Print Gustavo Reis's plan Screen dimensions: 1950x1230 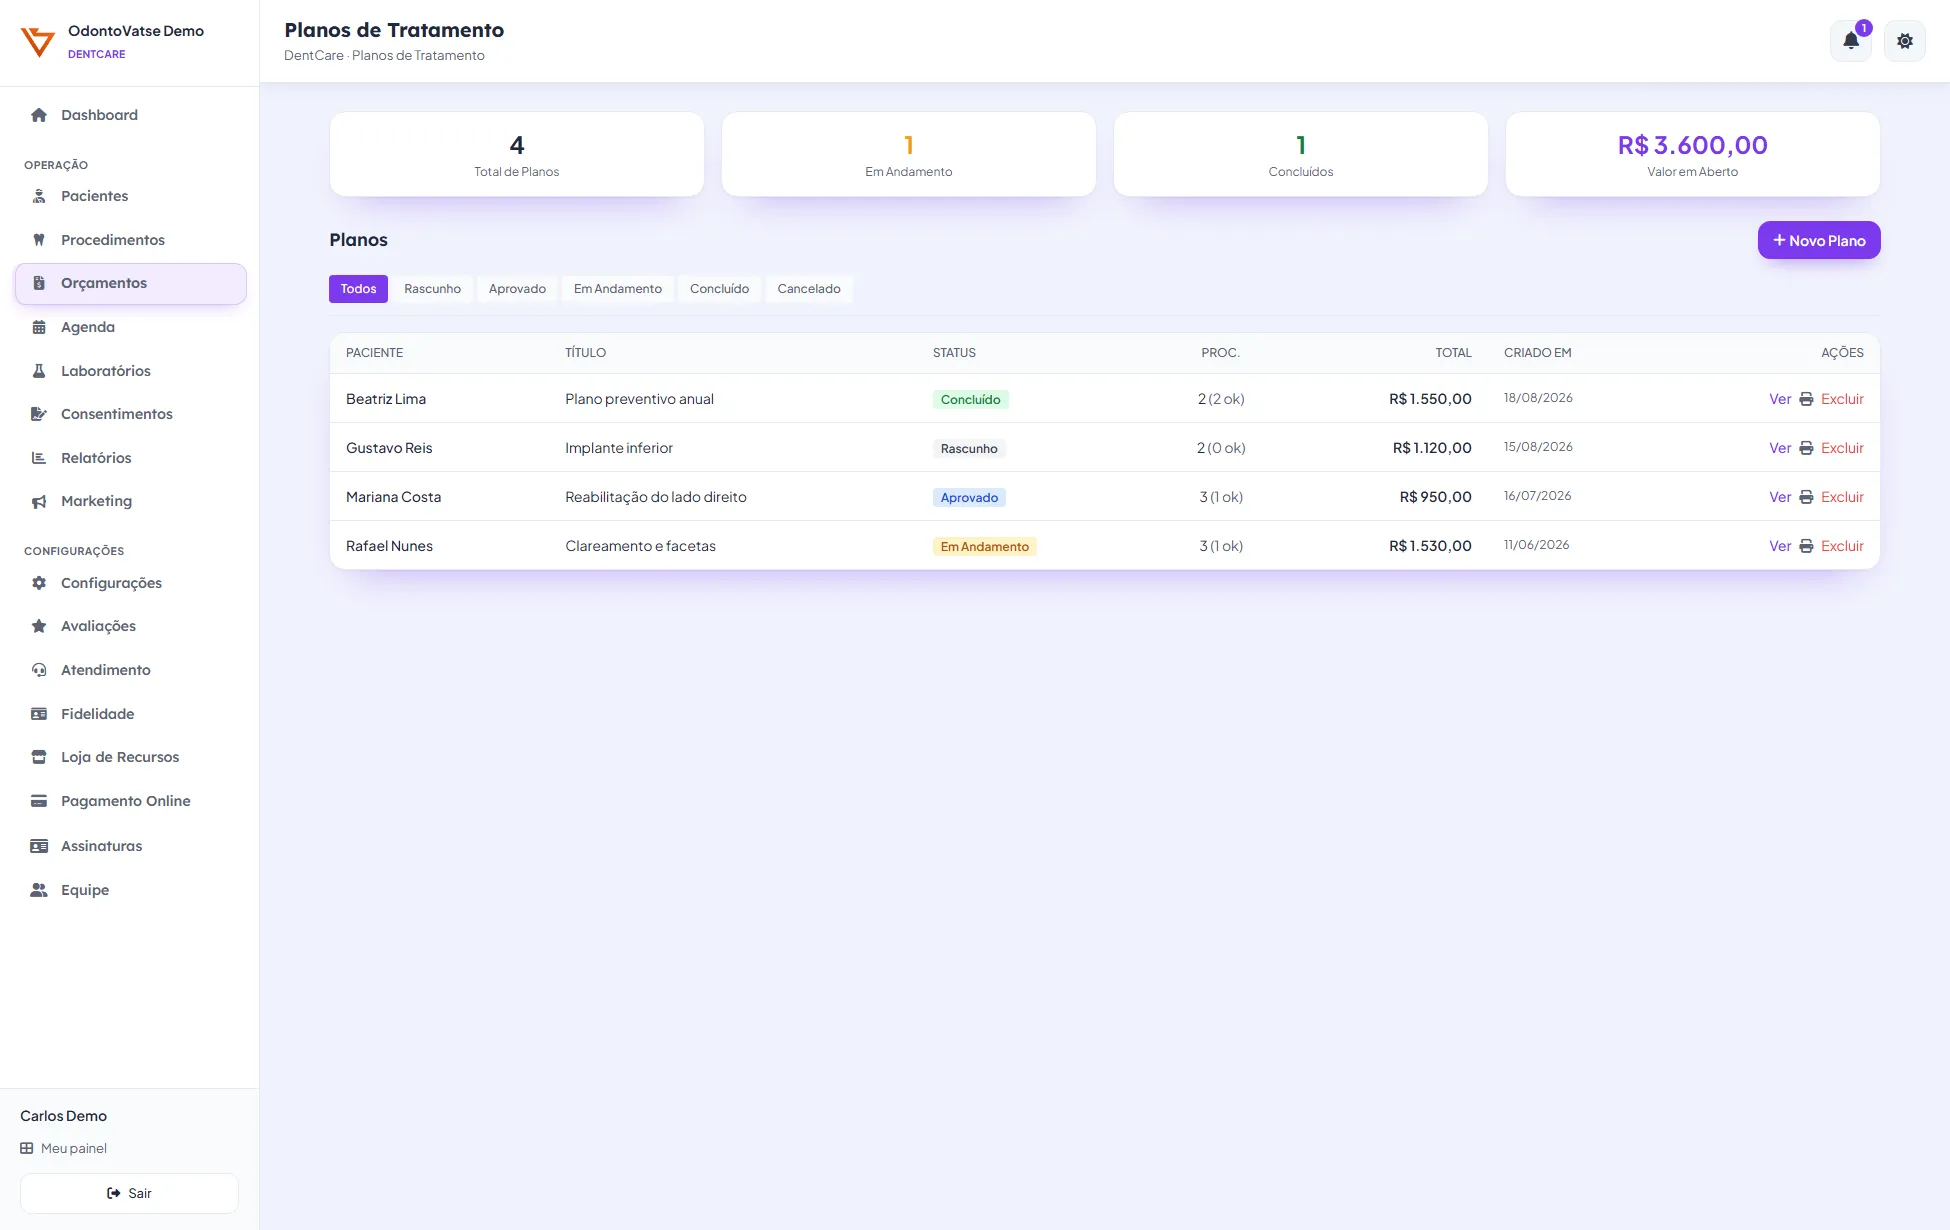(x=1806, y=448)
